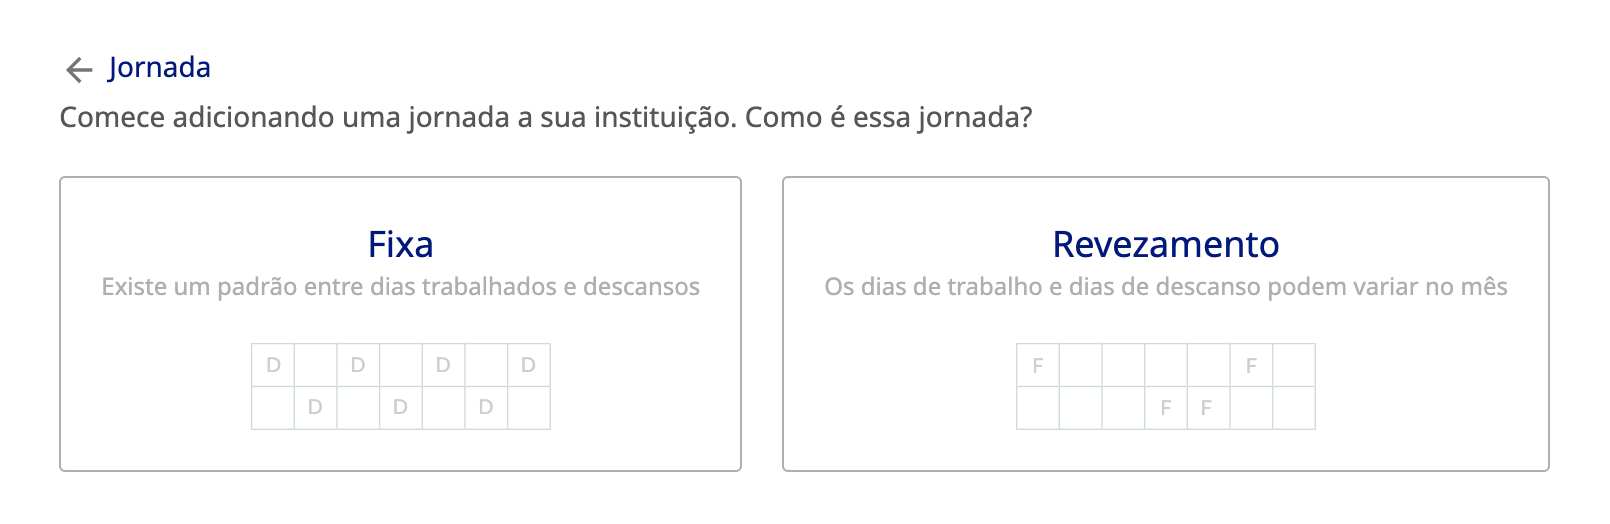Viewport: 1610px width, 524px height.
Task: Click the third D in Fixa grid's top row
Action: 443,365
